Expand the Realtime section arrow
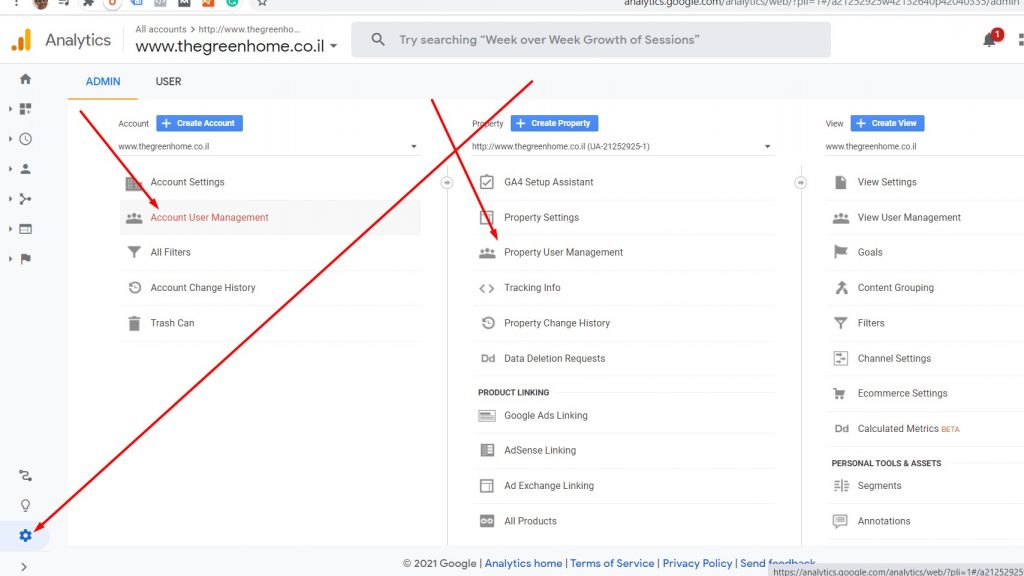 [10, 139]
